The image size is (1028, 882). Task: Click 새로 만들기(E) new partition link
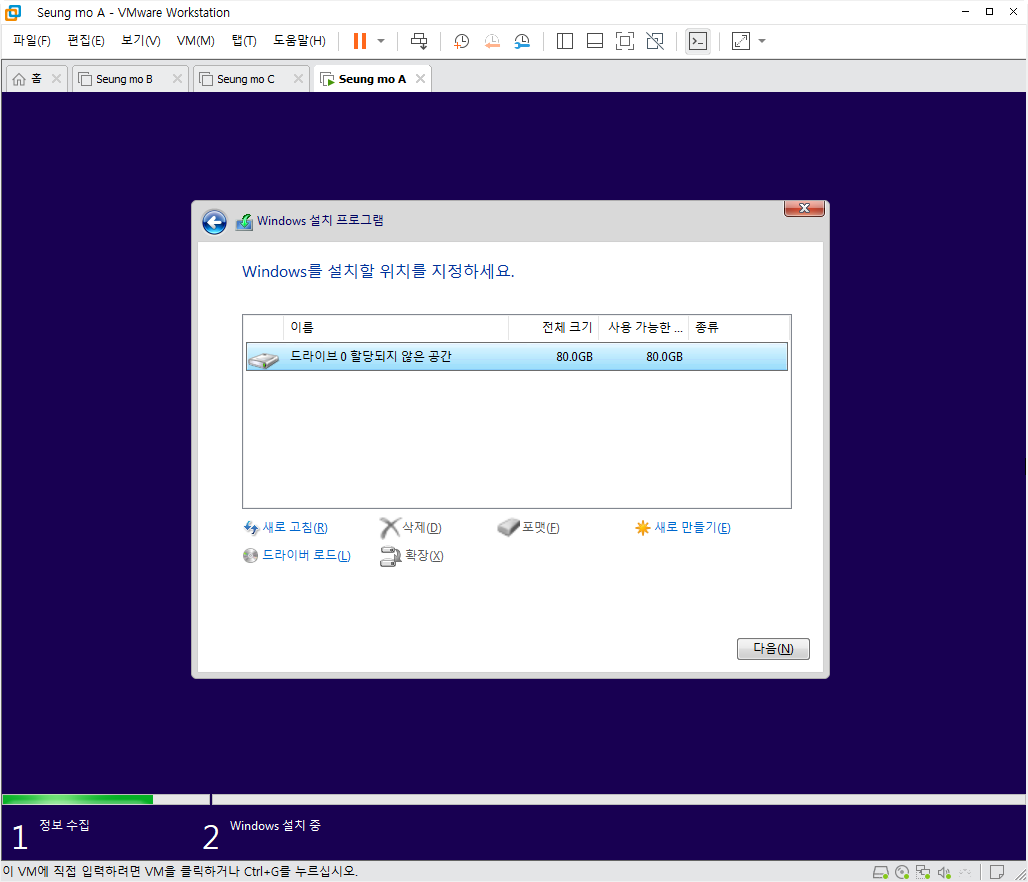[692, 527]
